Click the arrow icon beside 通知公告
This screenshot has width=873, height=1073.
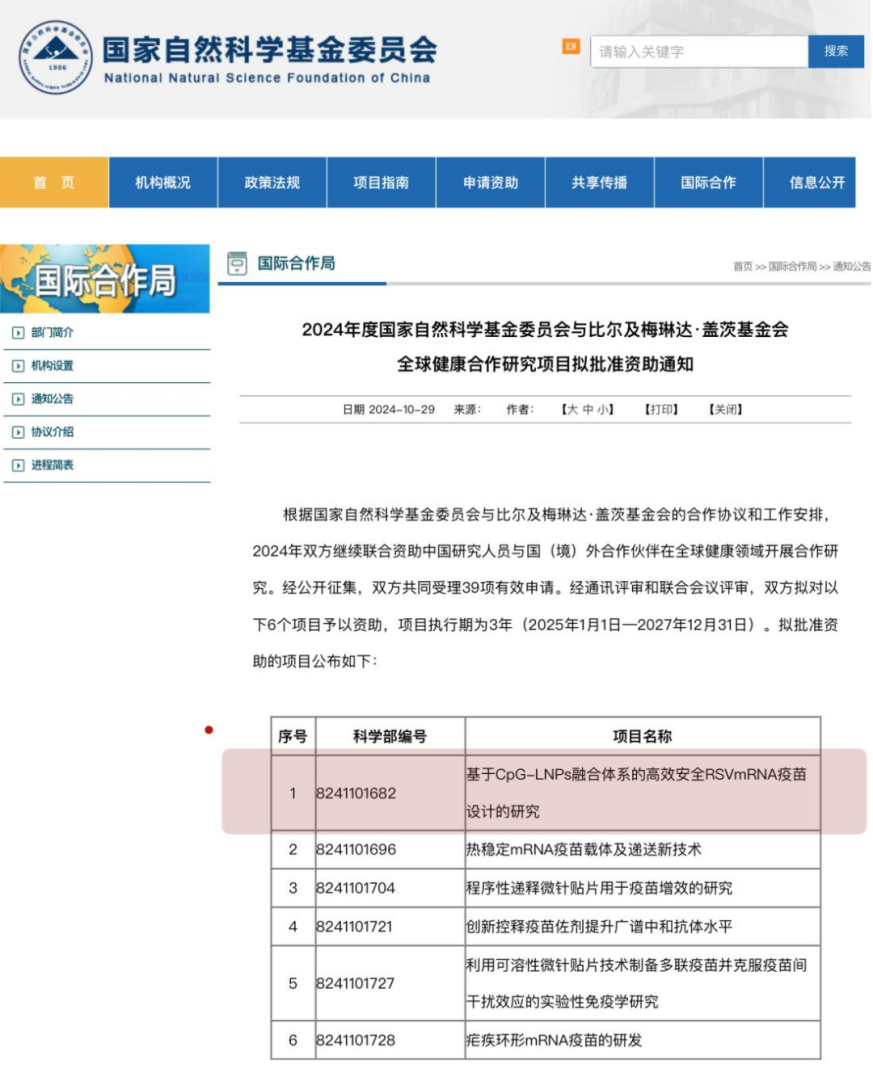18,399
